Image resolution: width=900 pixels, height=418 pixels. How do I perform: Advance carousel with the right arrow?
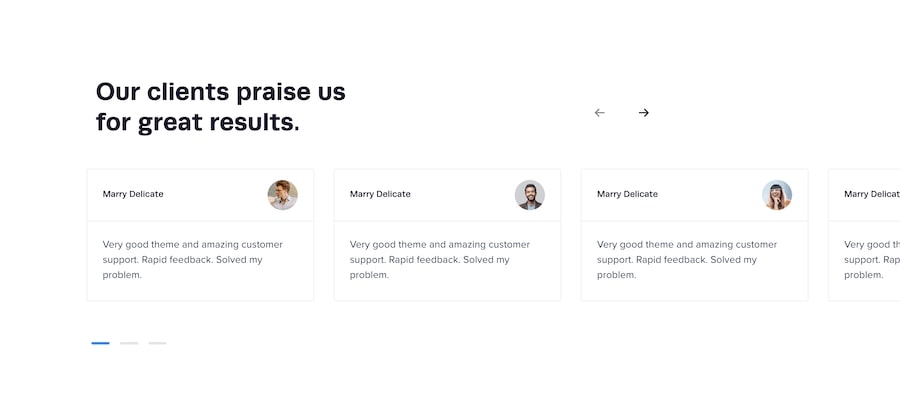point(644,113)
